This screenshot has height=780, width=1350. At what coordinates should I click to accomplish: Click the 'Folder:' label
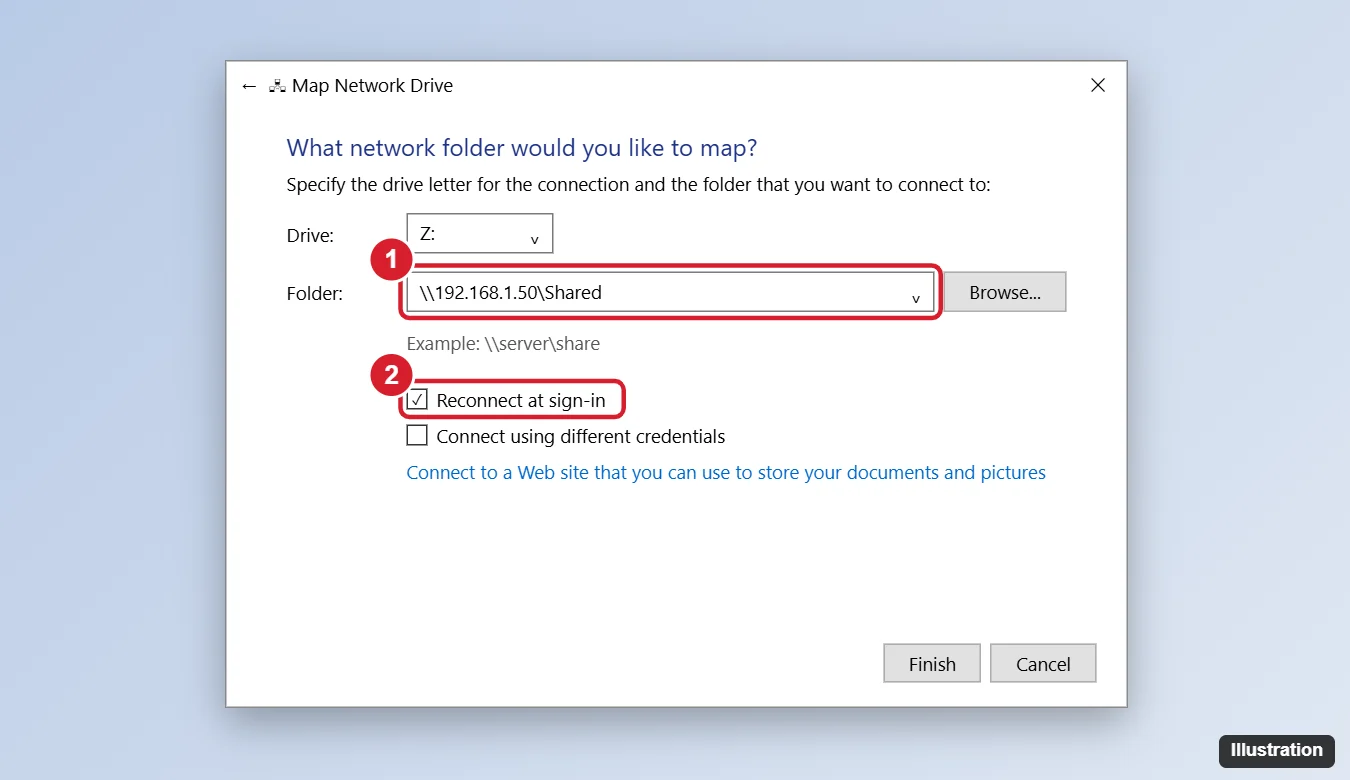tap(315, 294)
